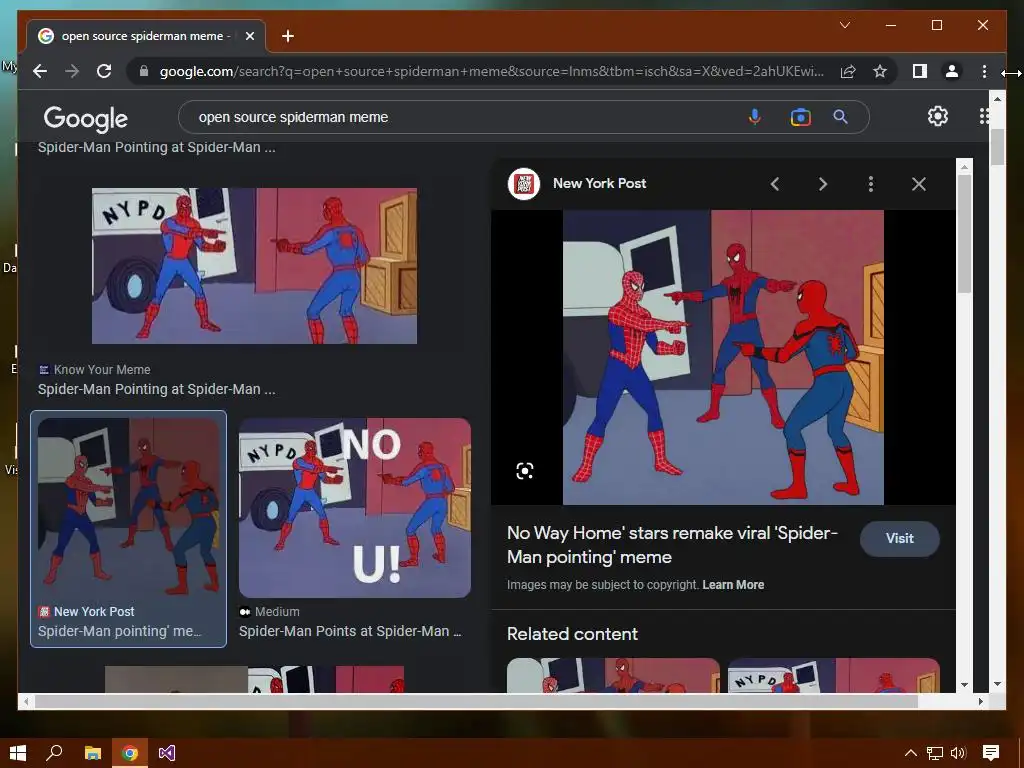Switch to Chrome in the taskbar
The height and width of the screenshot is (768, 1024).
pos(130,753)
